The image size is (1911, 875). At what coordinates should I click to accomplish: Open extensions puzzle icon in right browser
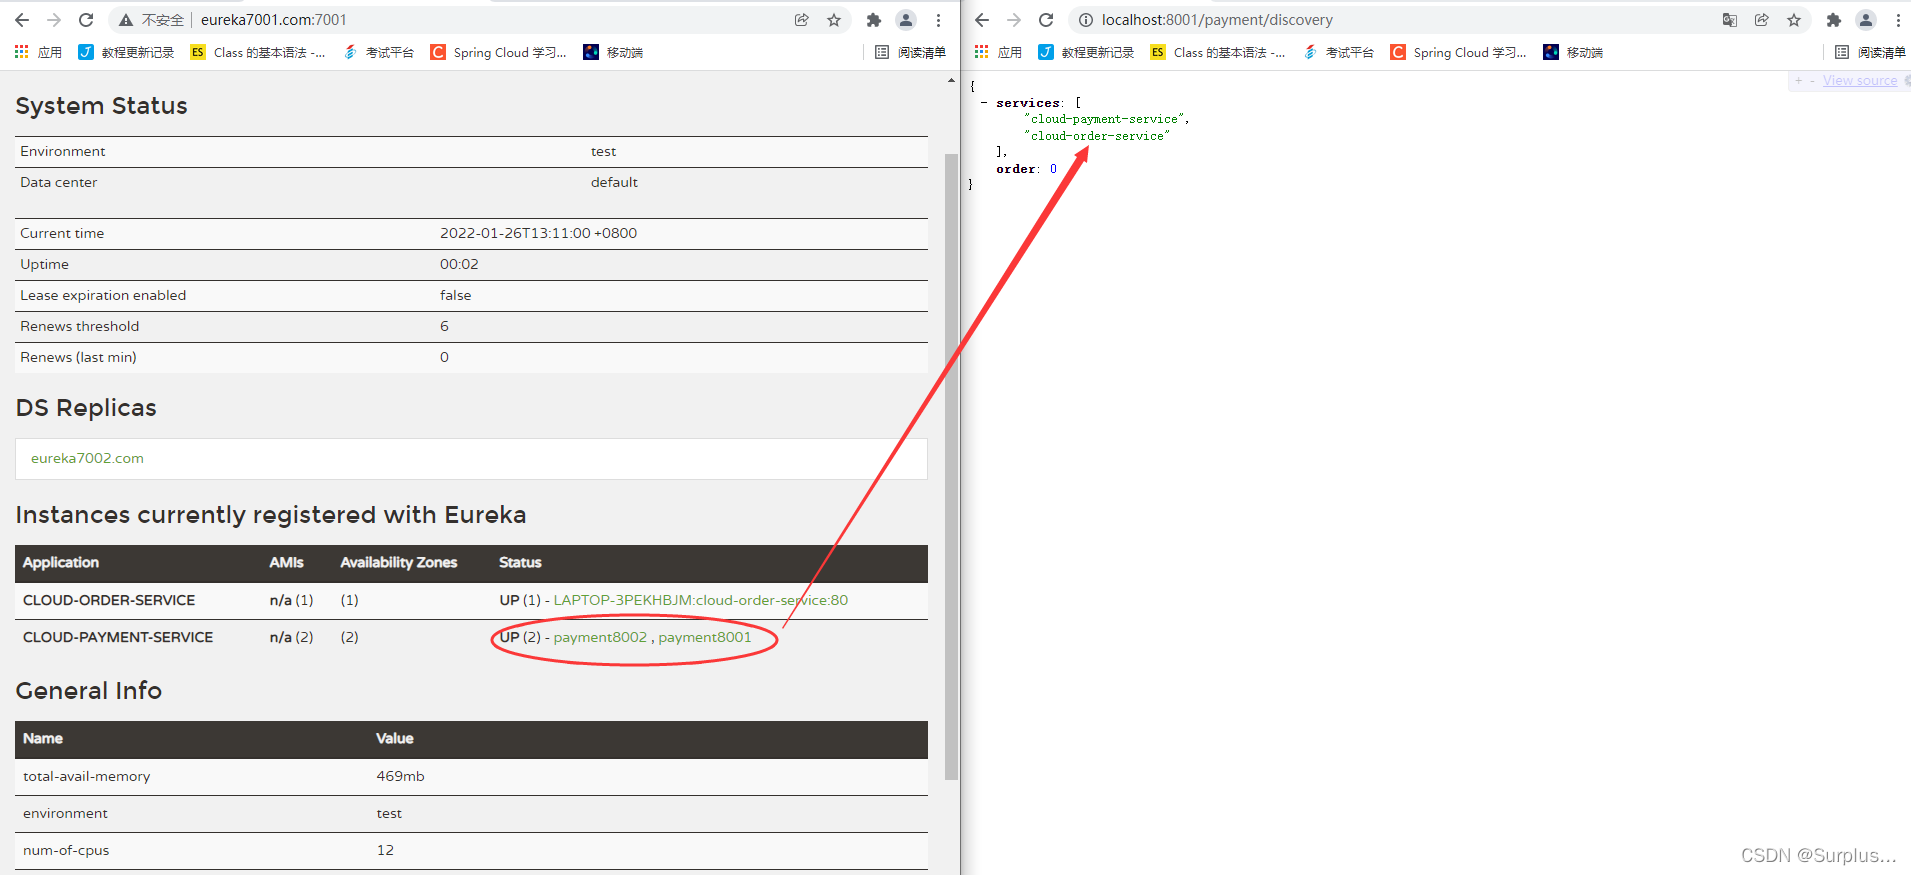(x=1834, y=20)
